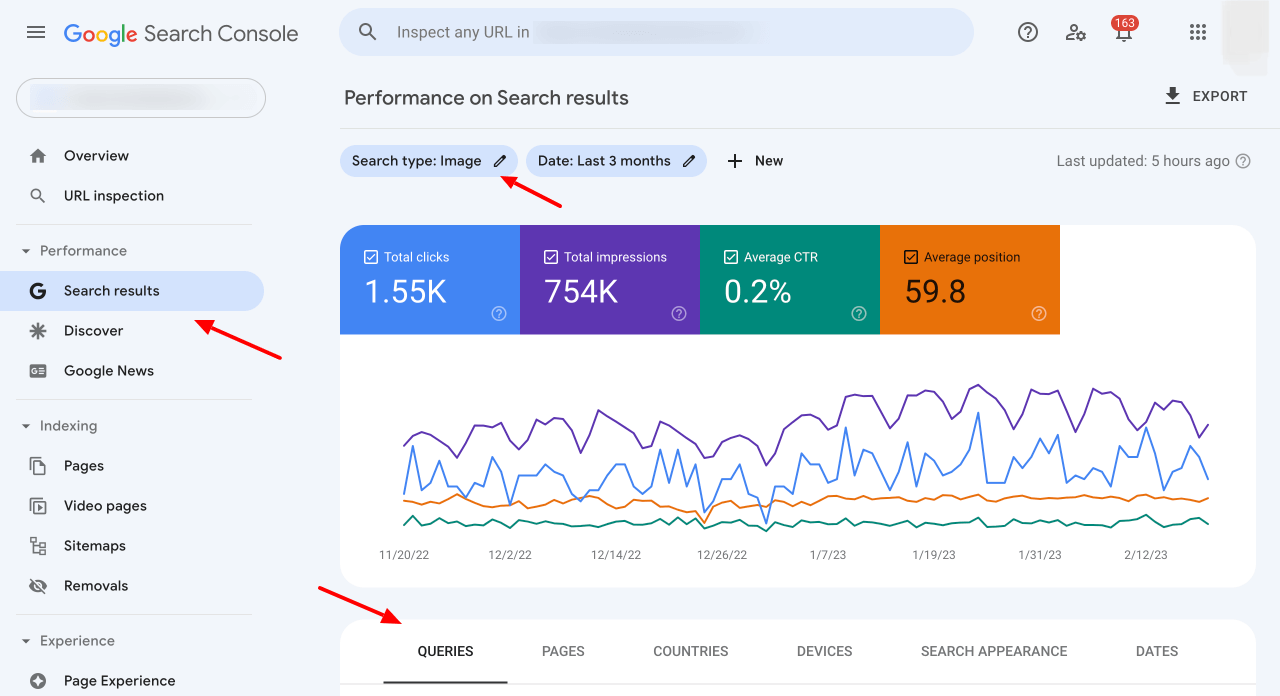Screen dimensions: 1280x696
Task: Toggle the Total impressions checkbox
Action: coord(551,257)
